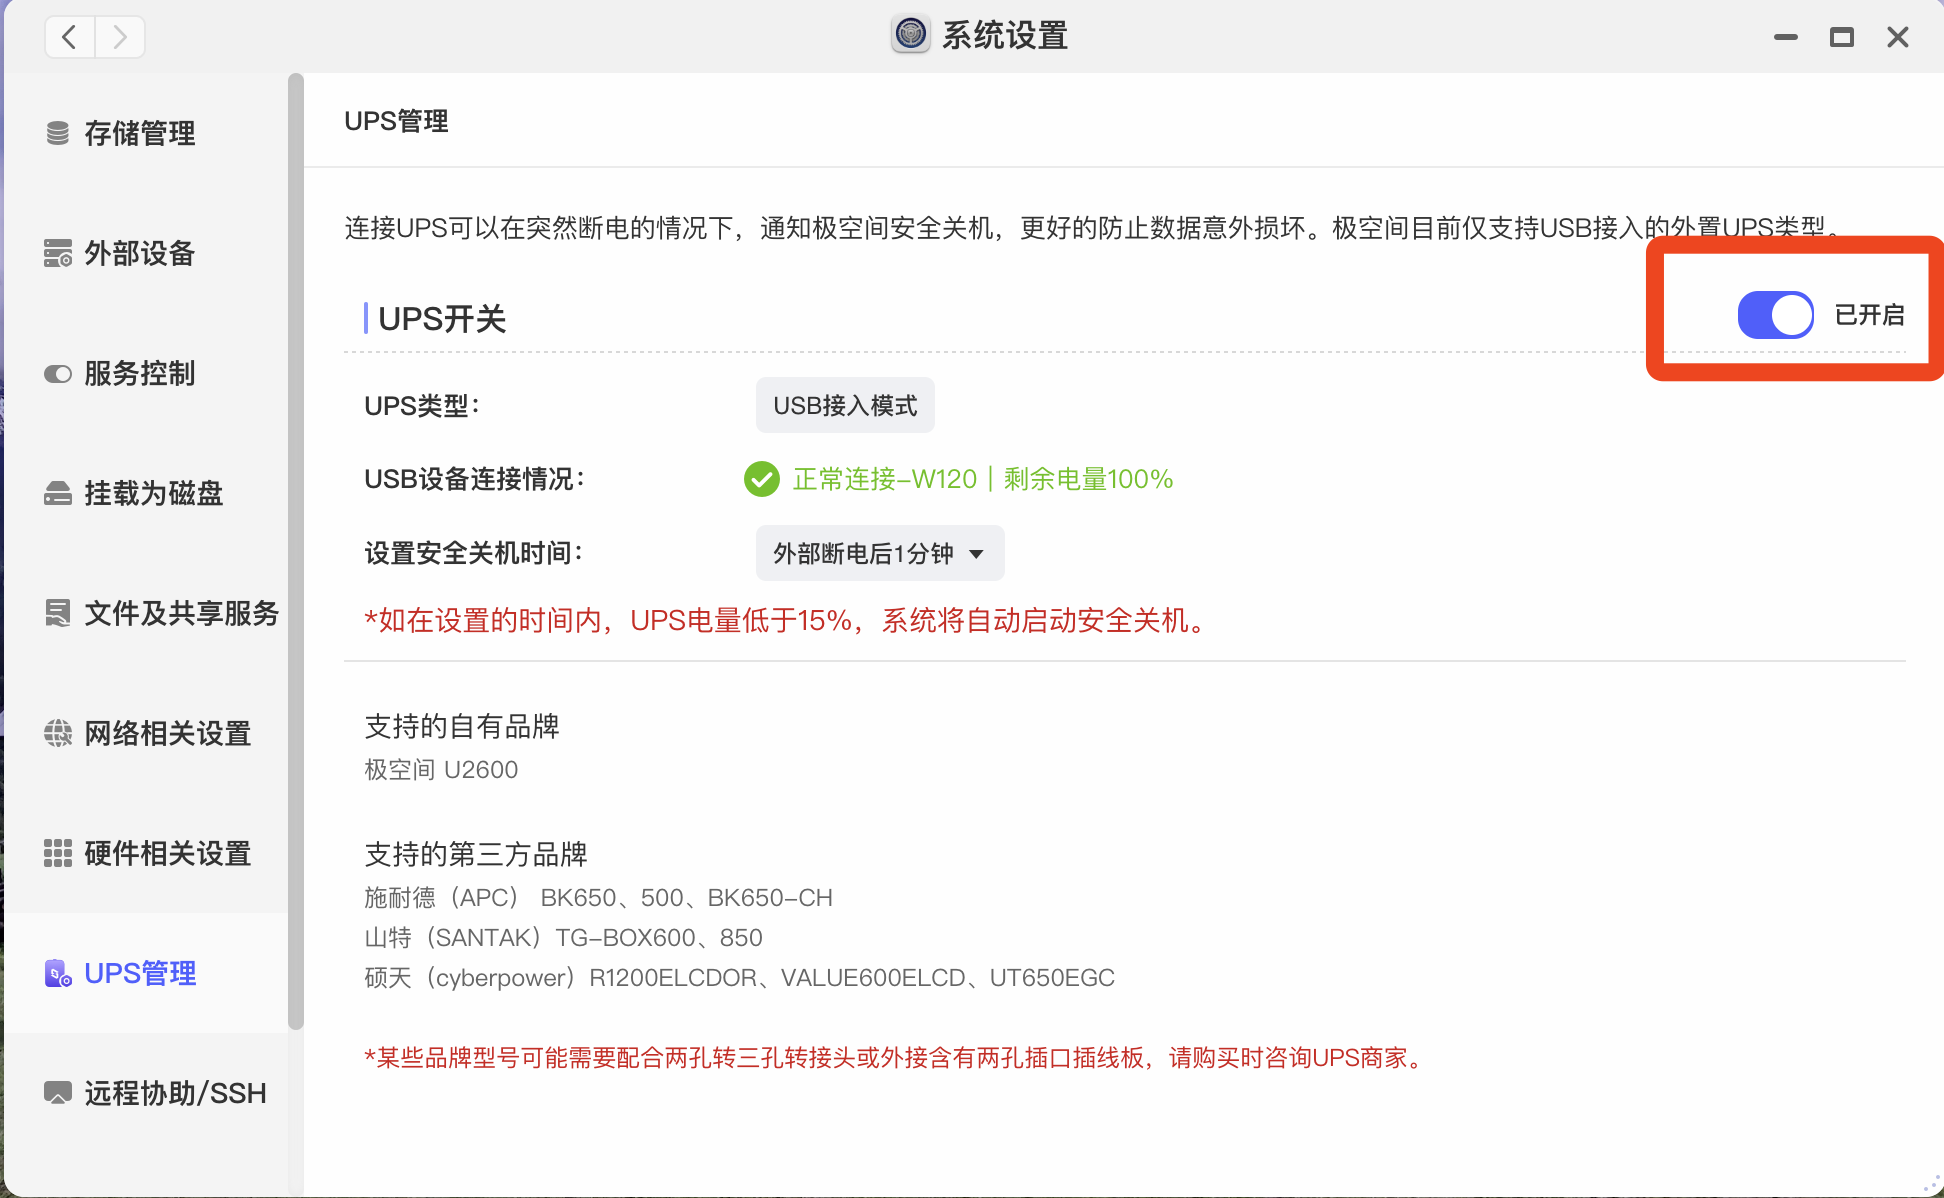Viewport: 1944px width, 1198px height.
Task: Select the 挂载为磁盘 mount-as-disk icon
Action: tap(57, 493)
